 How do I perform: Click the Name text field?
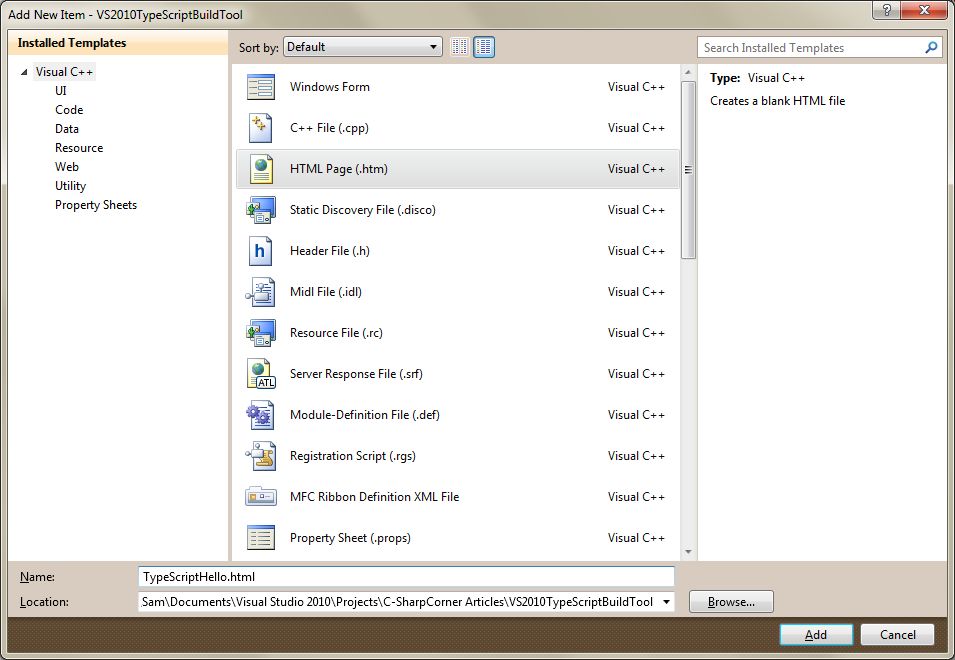tap(406, 577)
